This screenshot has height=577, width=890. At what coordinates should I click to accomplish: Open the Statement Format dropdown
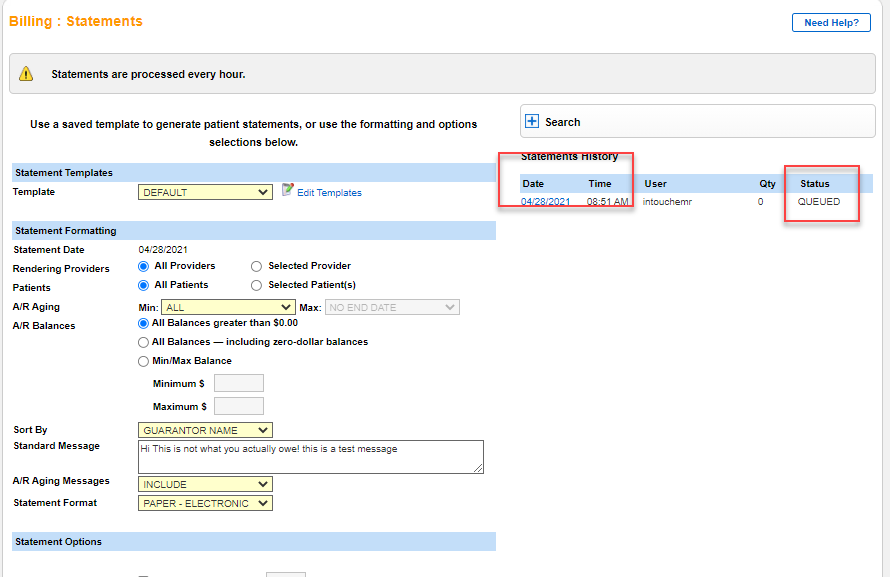205,503
